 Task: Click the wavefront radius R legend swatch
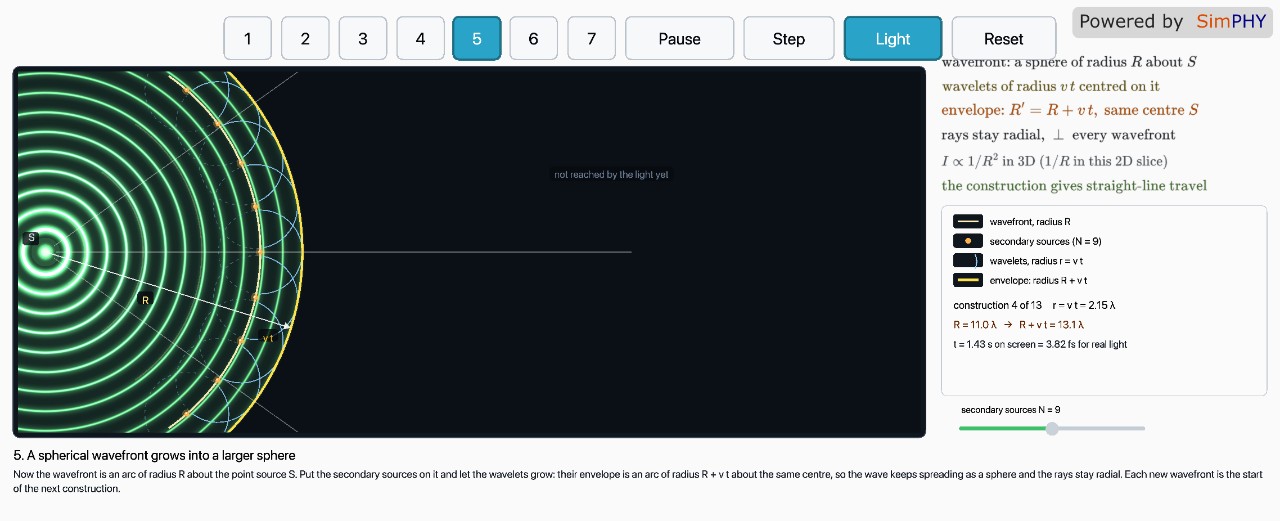[968, 221]
